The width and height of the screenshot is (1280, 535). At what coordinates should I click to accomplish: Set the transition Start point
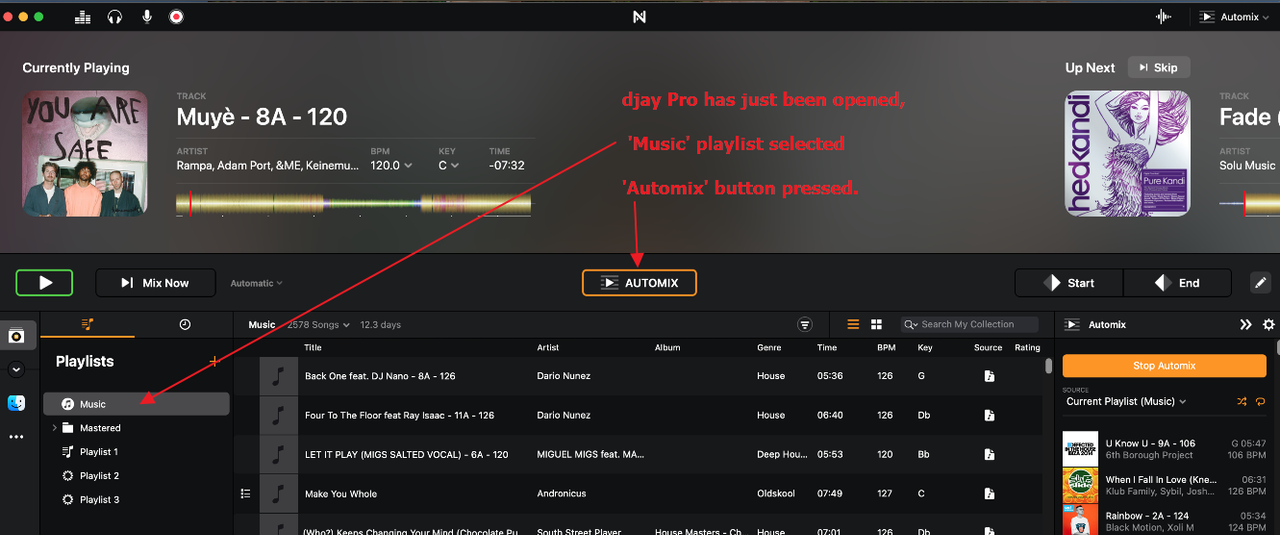[1069, 283]
